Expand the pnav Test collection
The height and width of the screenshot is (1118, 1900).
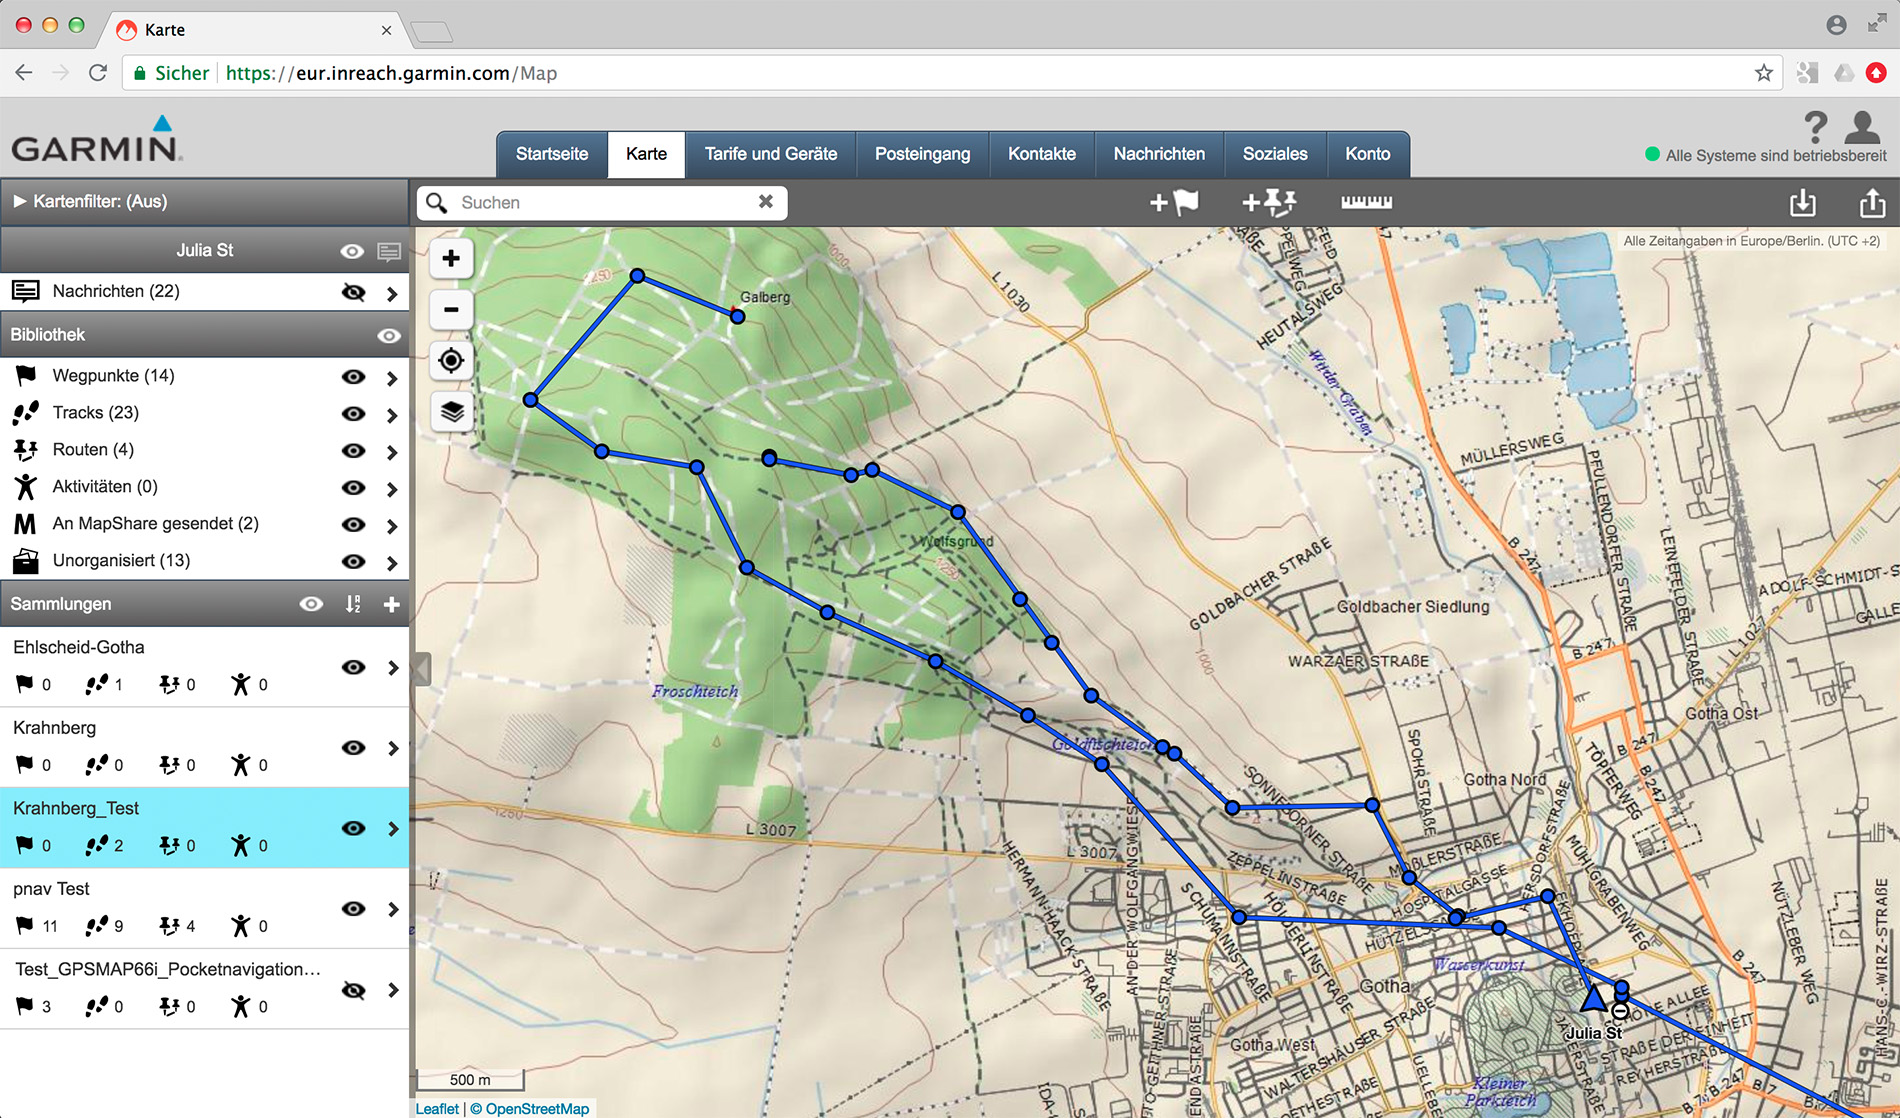click(392, 909)
